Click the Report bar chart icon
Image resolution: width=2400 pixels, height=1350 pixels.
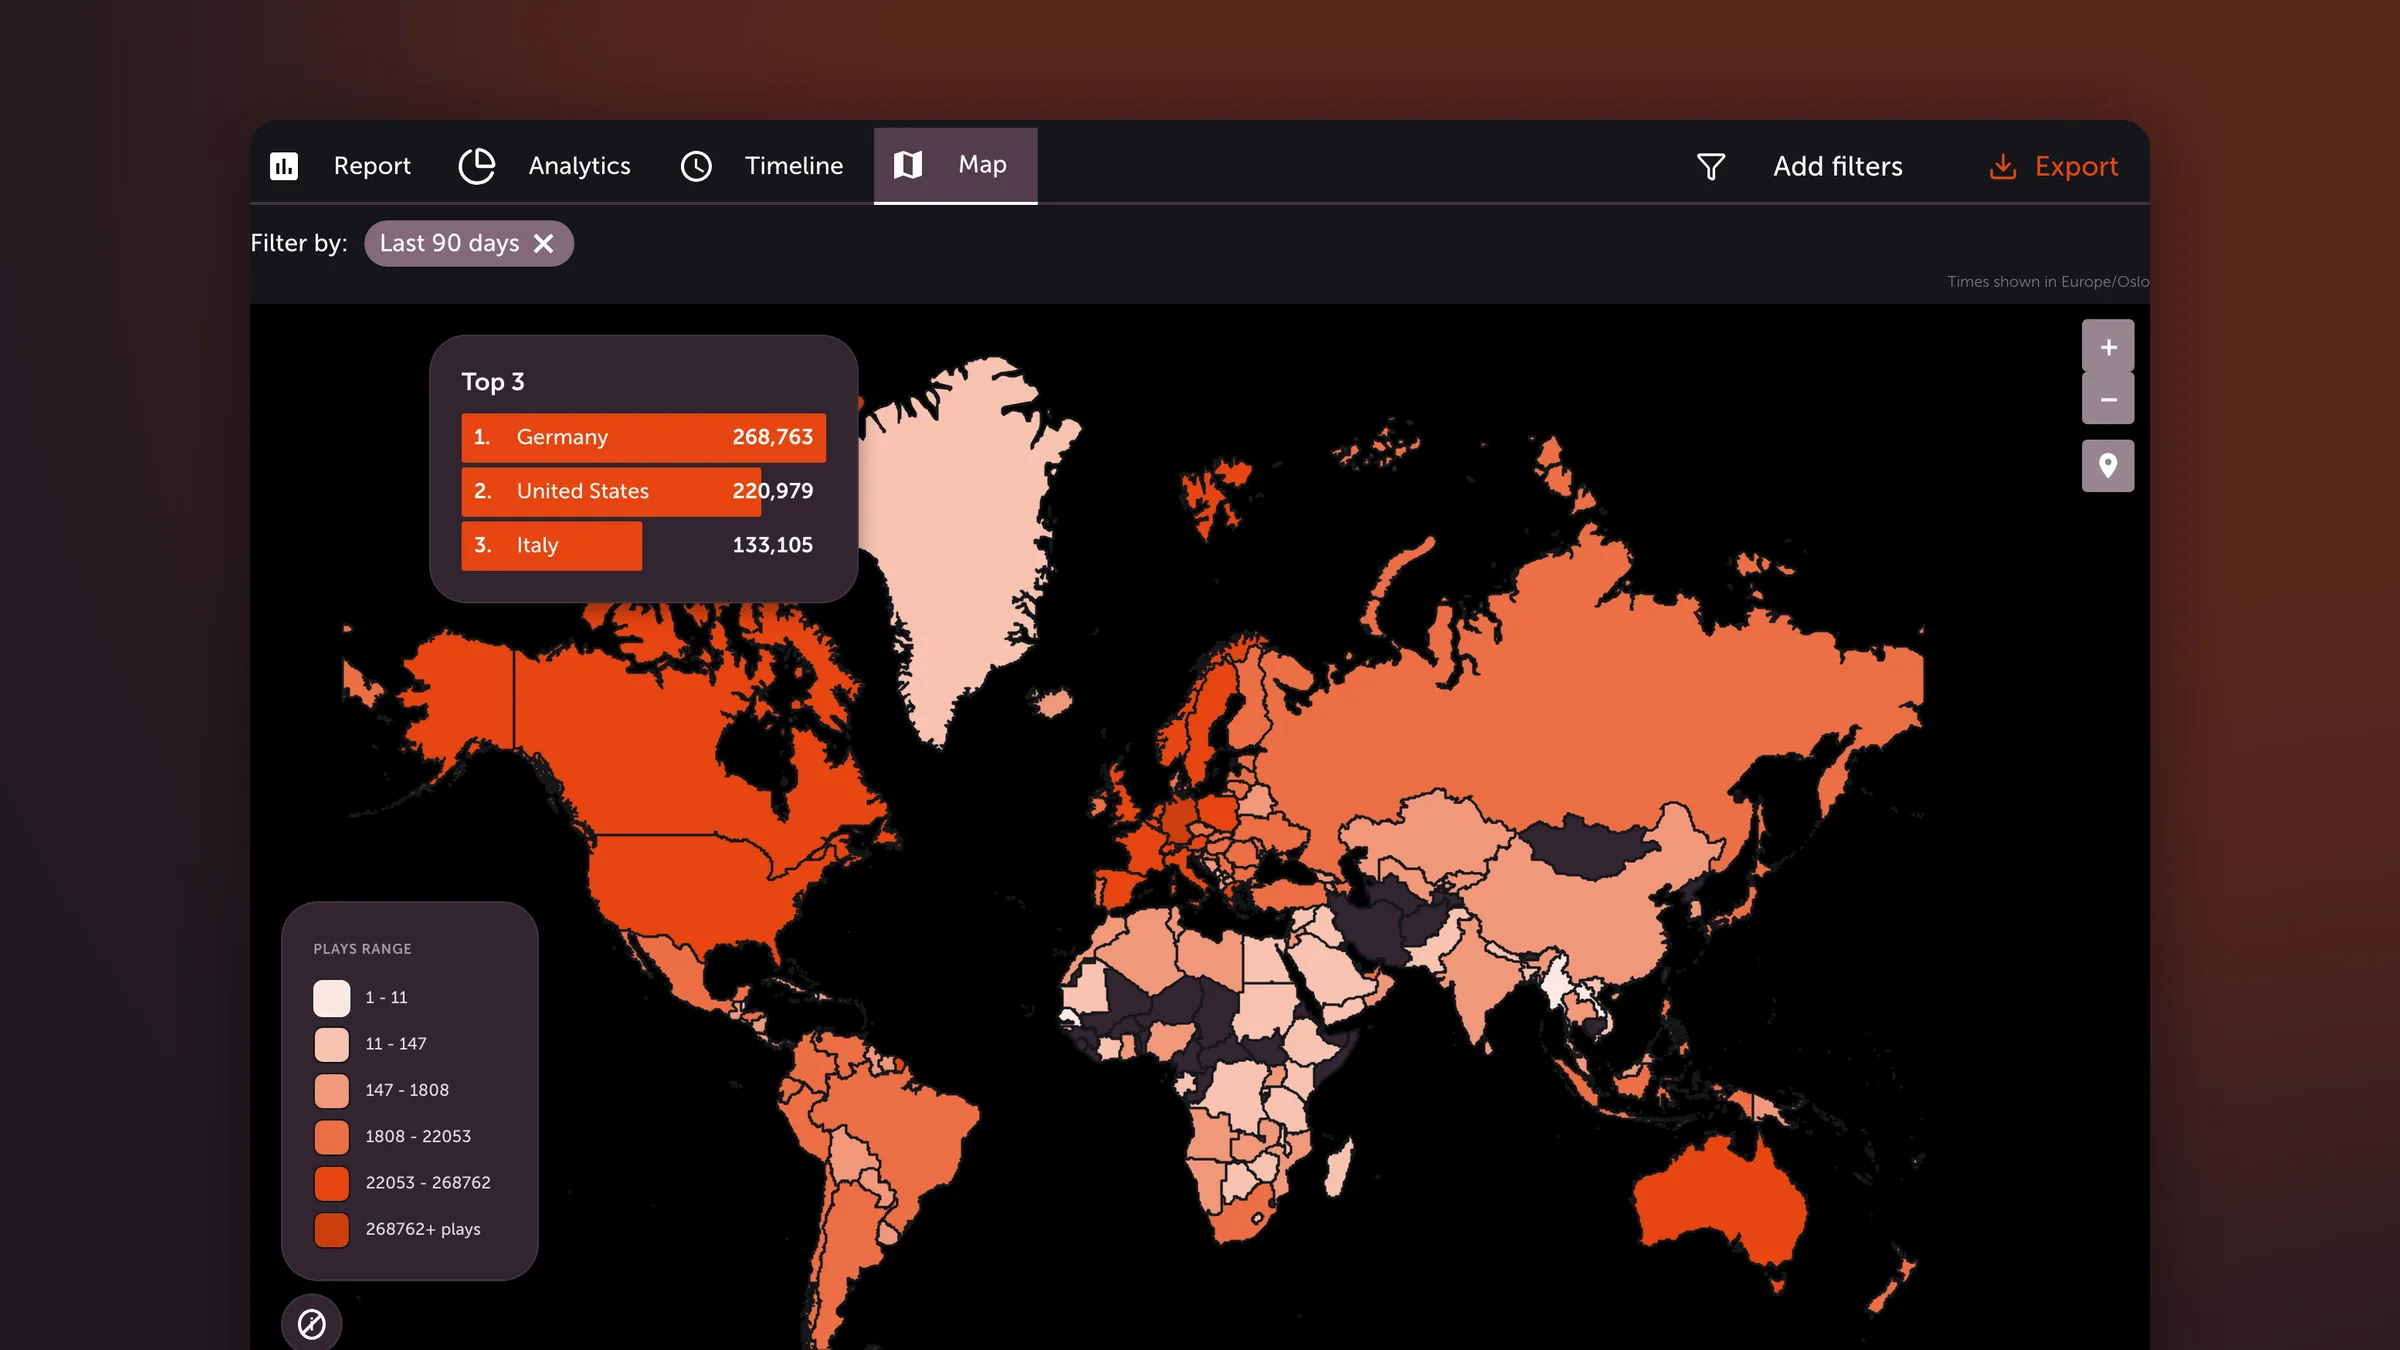point(284,166)
